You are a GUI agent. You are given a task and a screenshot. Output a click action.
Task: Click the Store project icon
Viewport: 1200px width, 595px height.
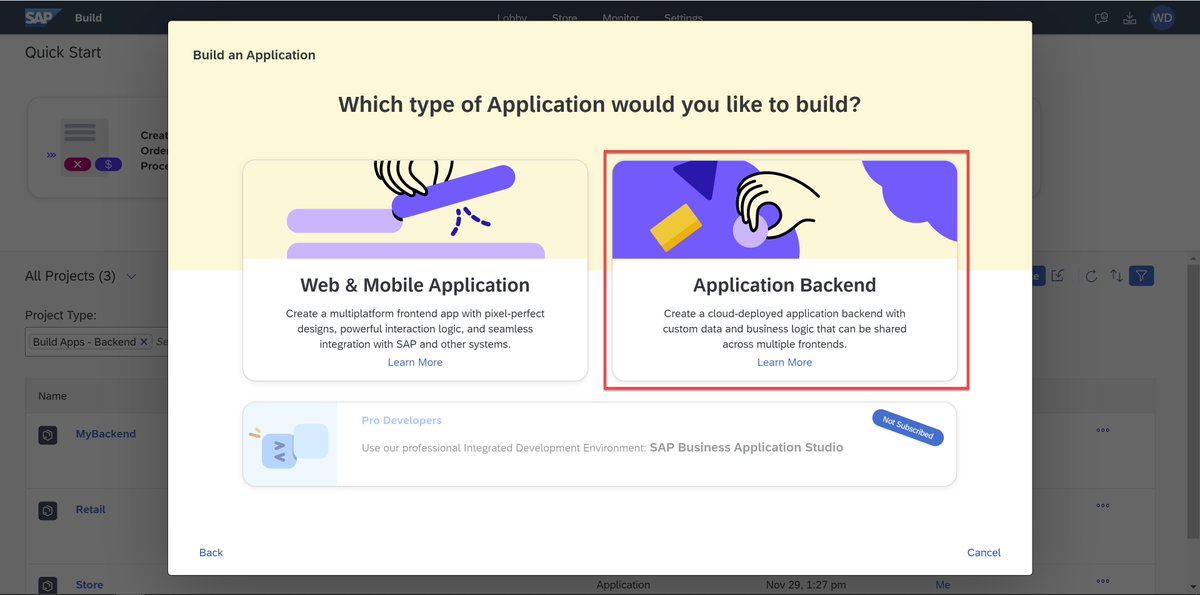point(47,585)
